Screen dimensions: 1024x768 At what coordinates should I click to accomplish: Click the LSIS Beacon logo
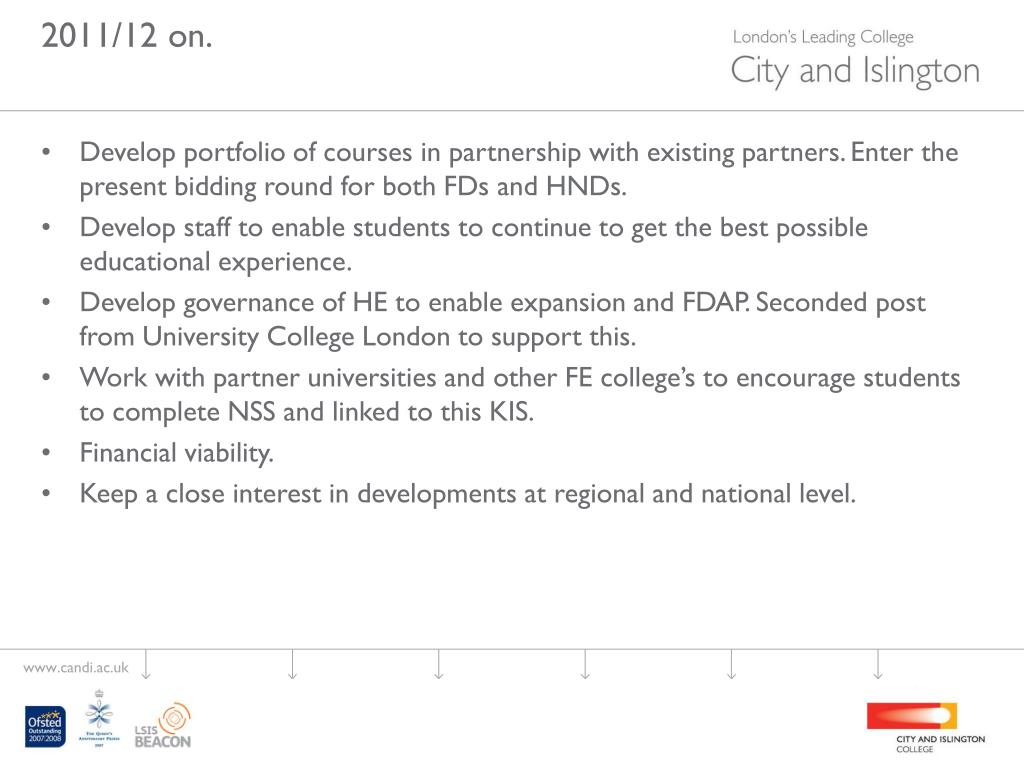163,725
